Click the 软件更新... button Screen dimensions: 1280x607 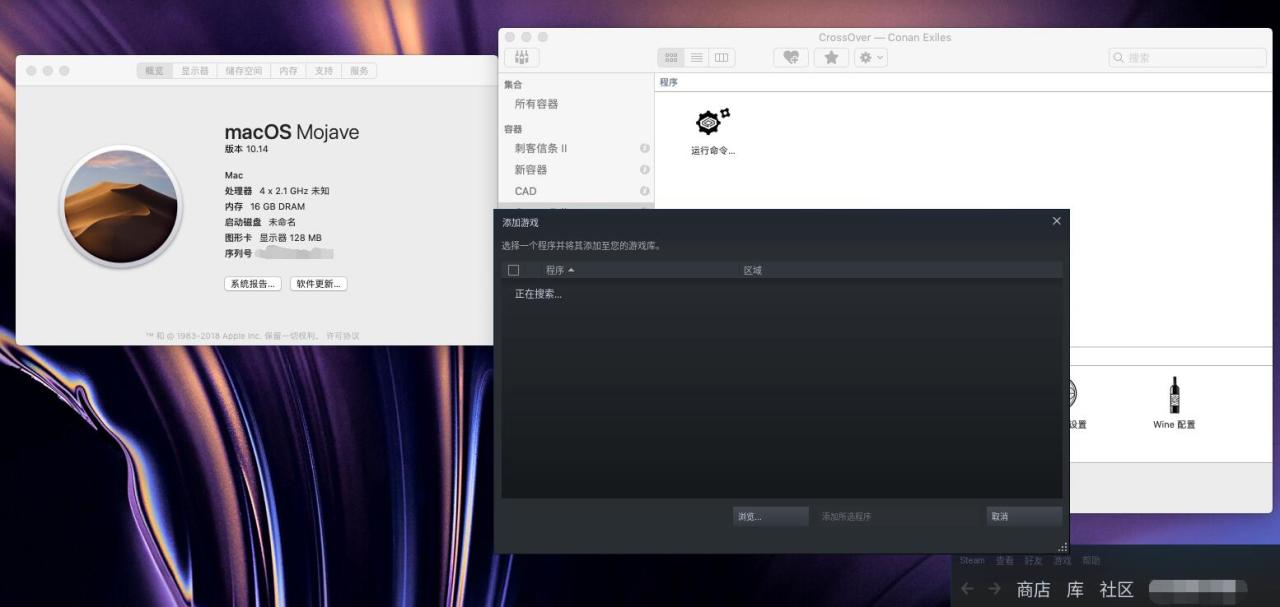[318, 284]
